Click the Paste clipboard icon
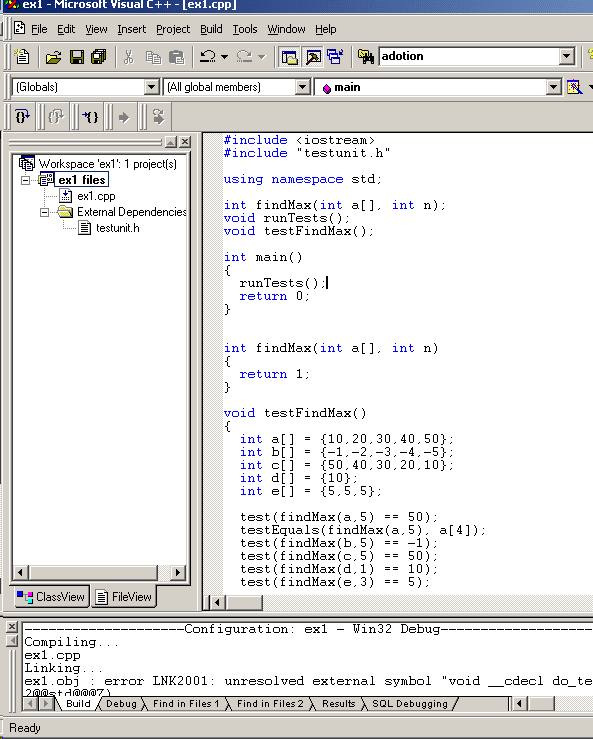 (x=176, y=57)
